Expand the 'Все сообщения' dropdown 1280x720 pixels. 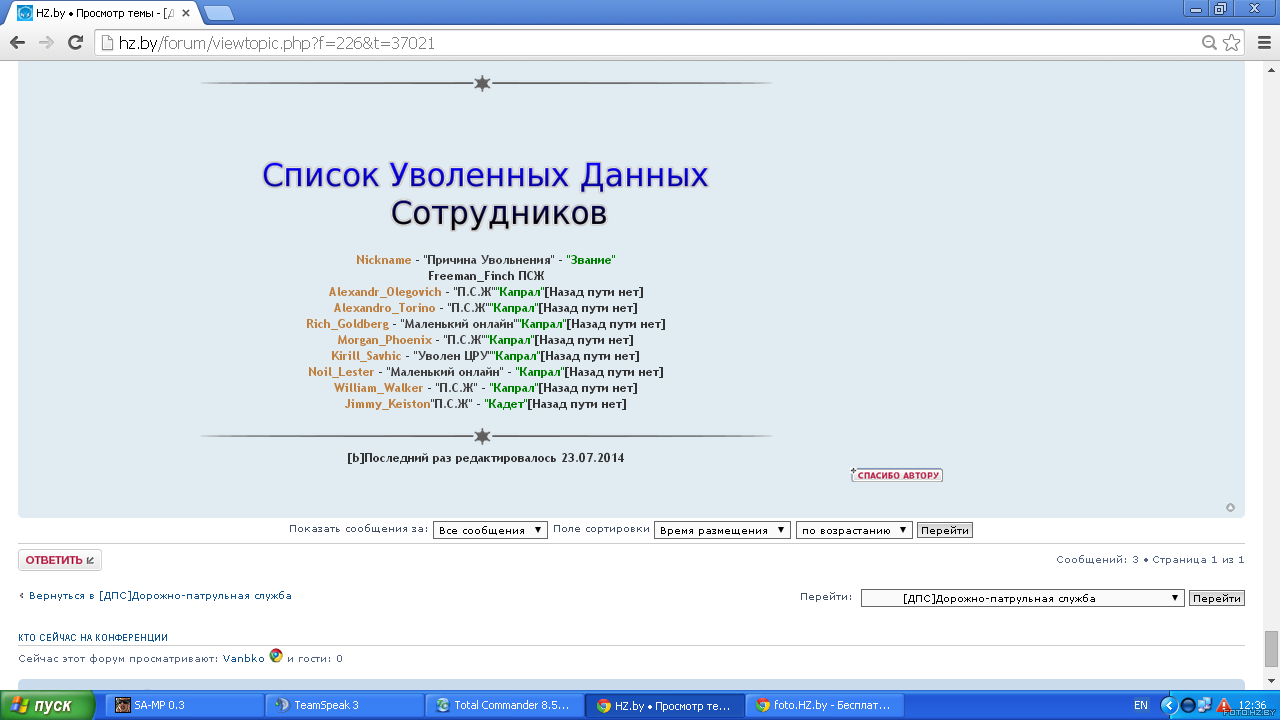(490, 530)
